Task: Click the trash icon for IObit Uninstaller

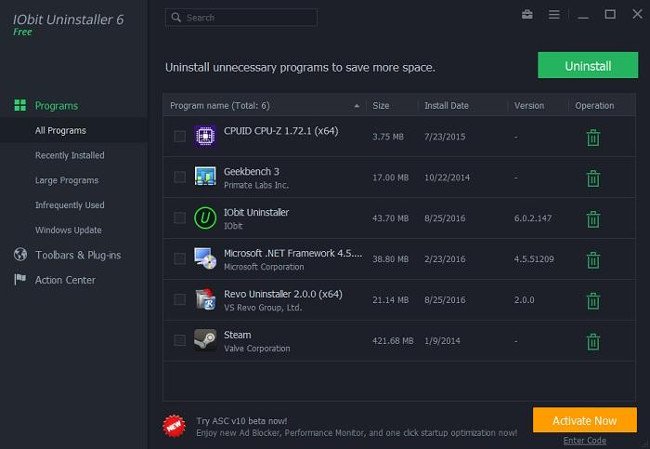Action: coord(593,219)
